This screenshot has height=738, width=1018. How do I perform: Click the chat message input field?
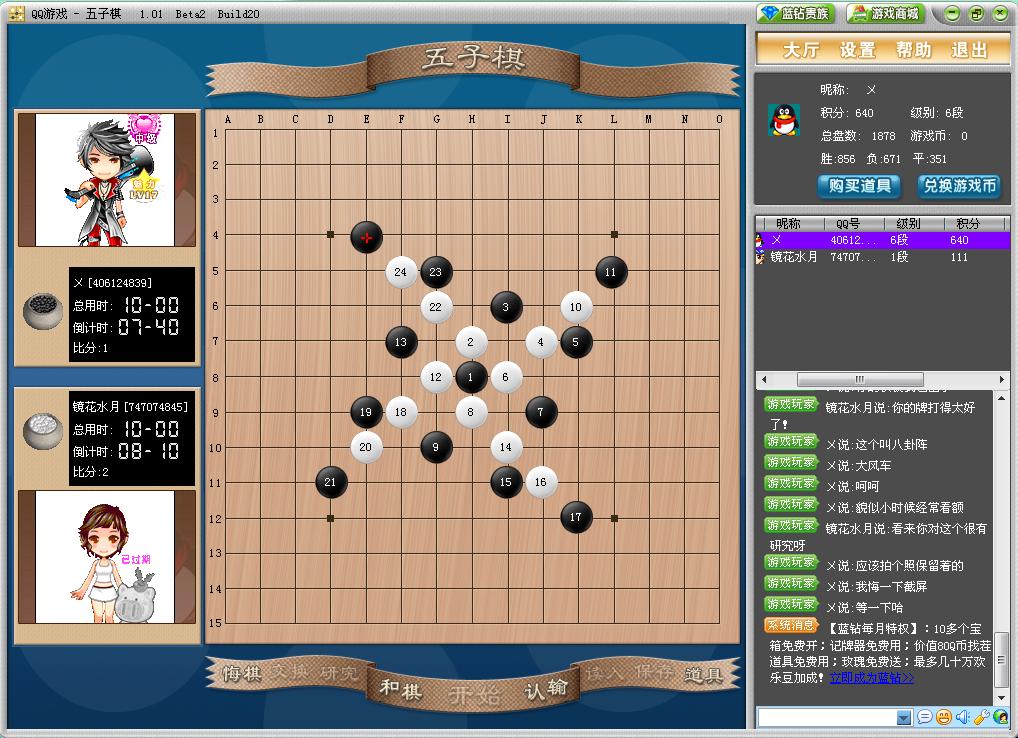coord(827,717)
